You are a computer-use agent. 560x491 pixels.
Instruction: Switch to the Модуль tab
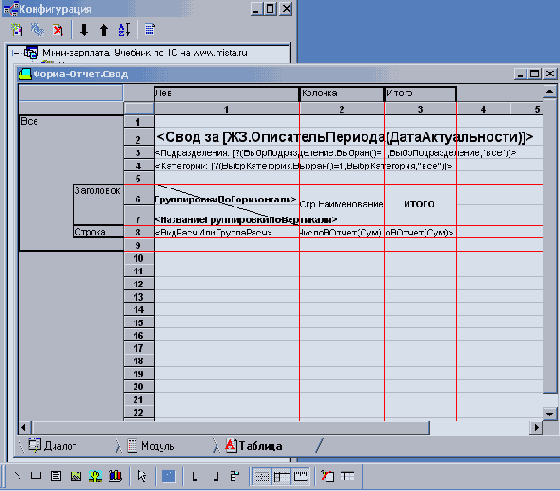coord(151,446)
